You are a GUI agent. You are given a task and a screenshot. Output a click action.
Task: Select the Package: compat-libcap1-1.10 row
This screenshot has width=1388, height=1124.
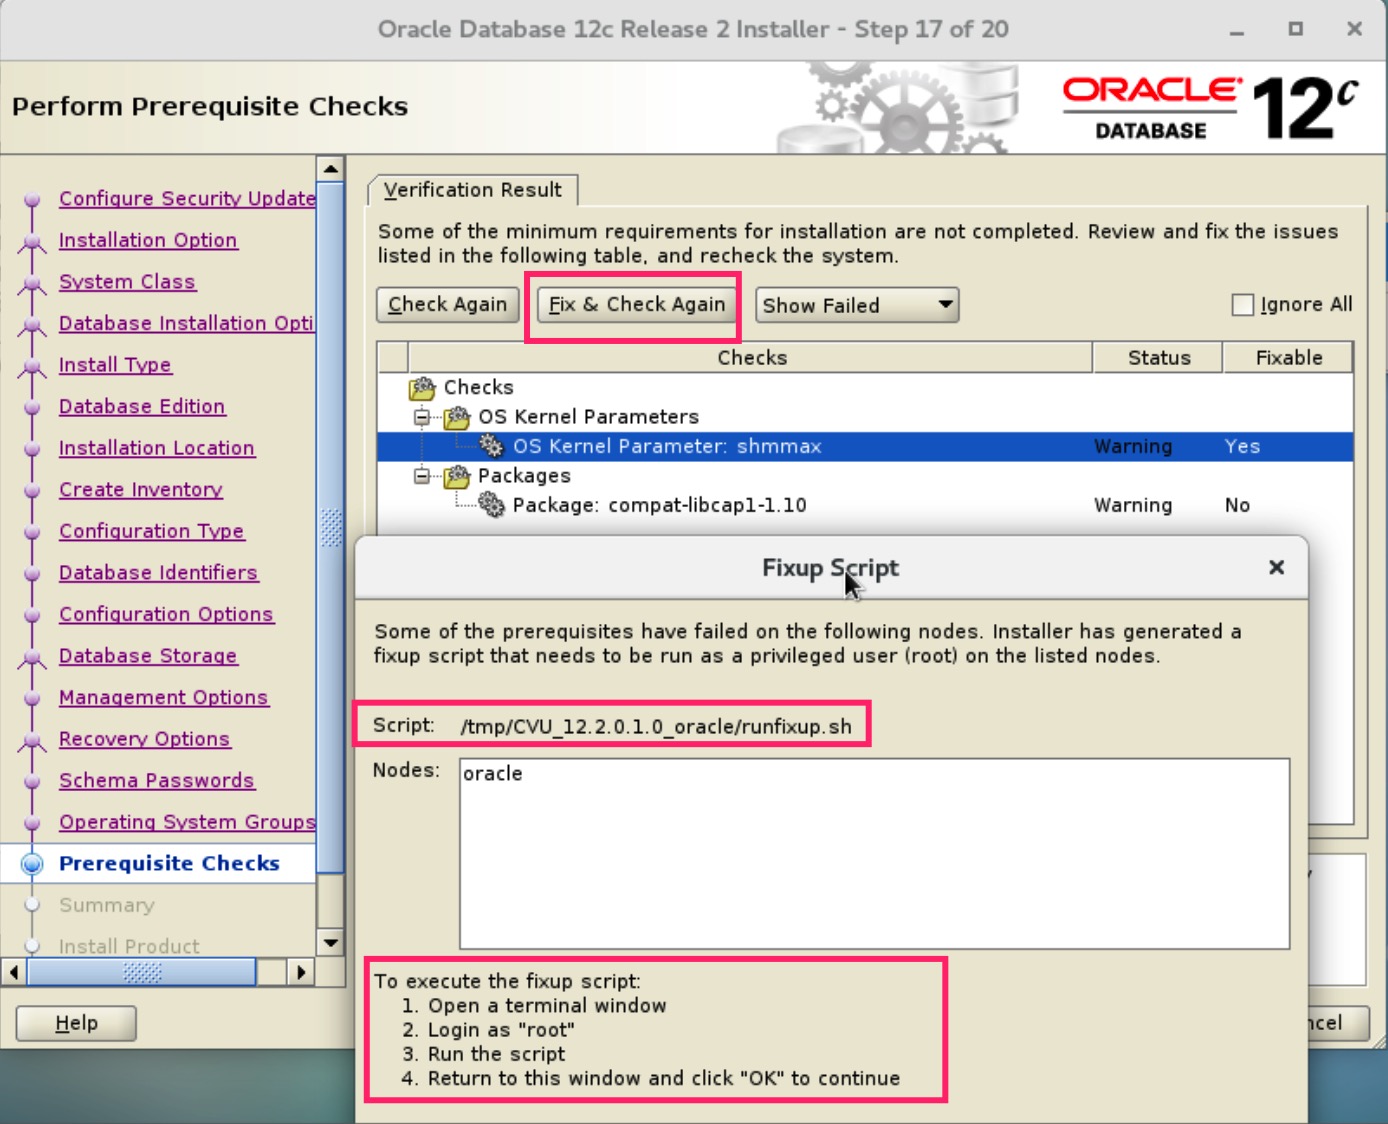click(x=865, y=505)
